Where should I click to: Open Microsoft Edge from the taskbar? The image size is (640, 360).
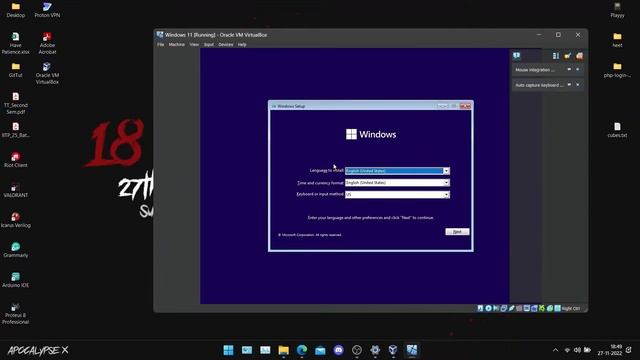point(302,350)
